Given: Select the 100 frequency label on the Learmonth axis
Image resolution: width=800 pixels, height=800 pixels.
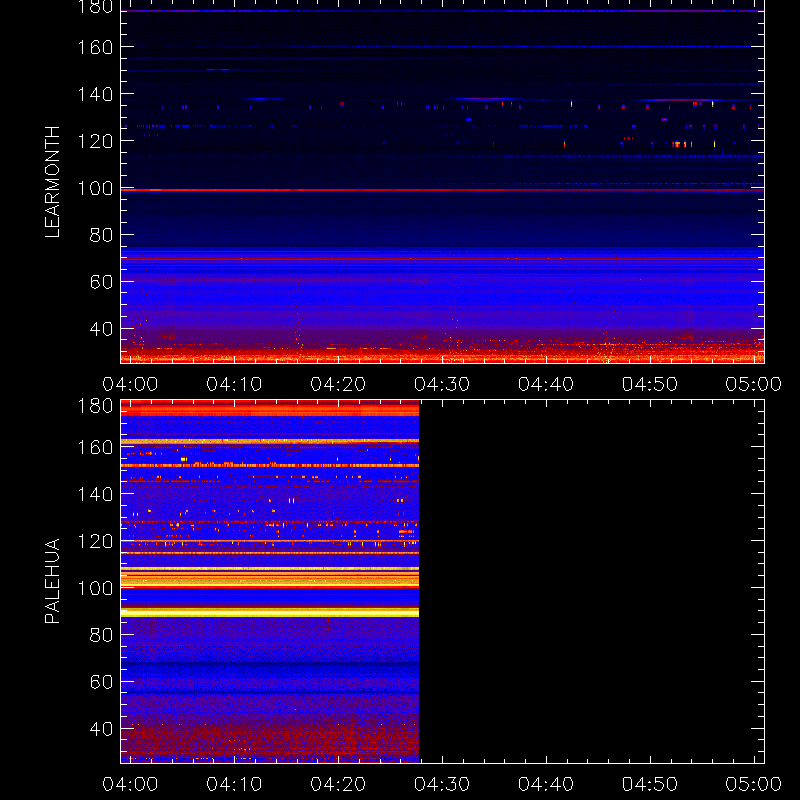Looking at the screenshot, I should point(95,188).
